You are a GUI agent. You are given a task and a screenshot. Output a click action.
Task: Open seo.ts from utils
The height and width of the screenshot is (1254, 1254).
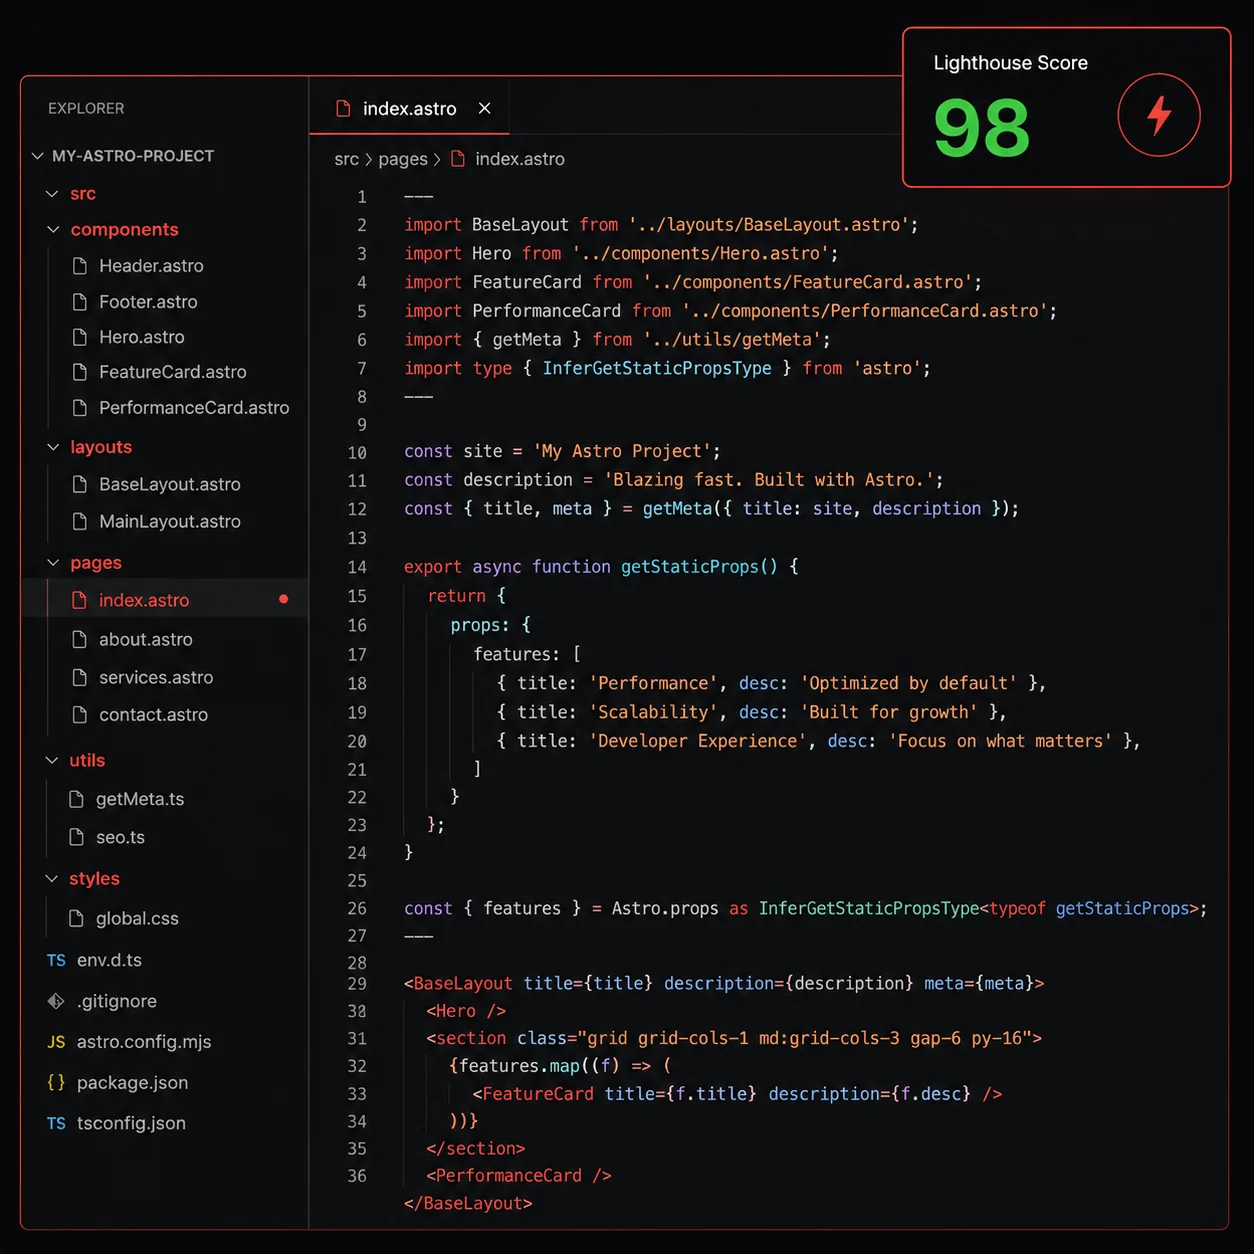click(120, 837)
